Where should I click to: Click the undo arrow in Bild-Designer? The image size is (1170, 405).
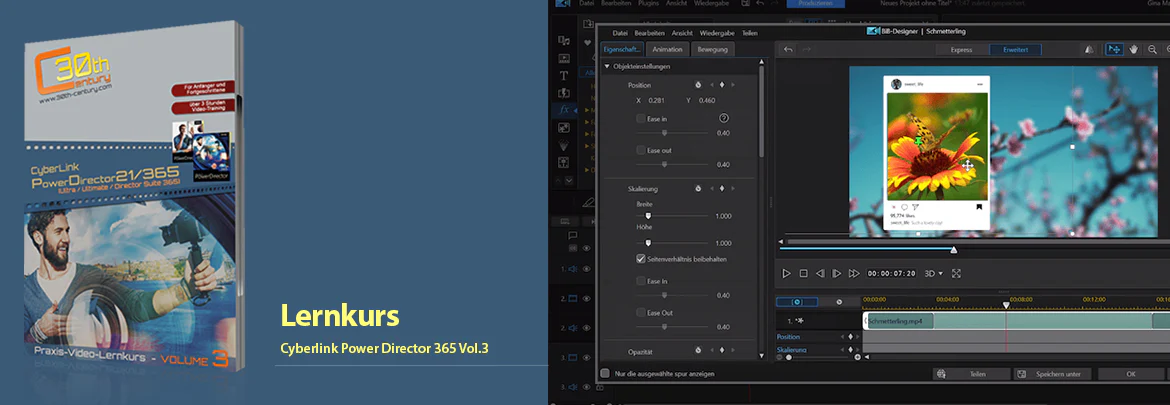coord(788,49)
